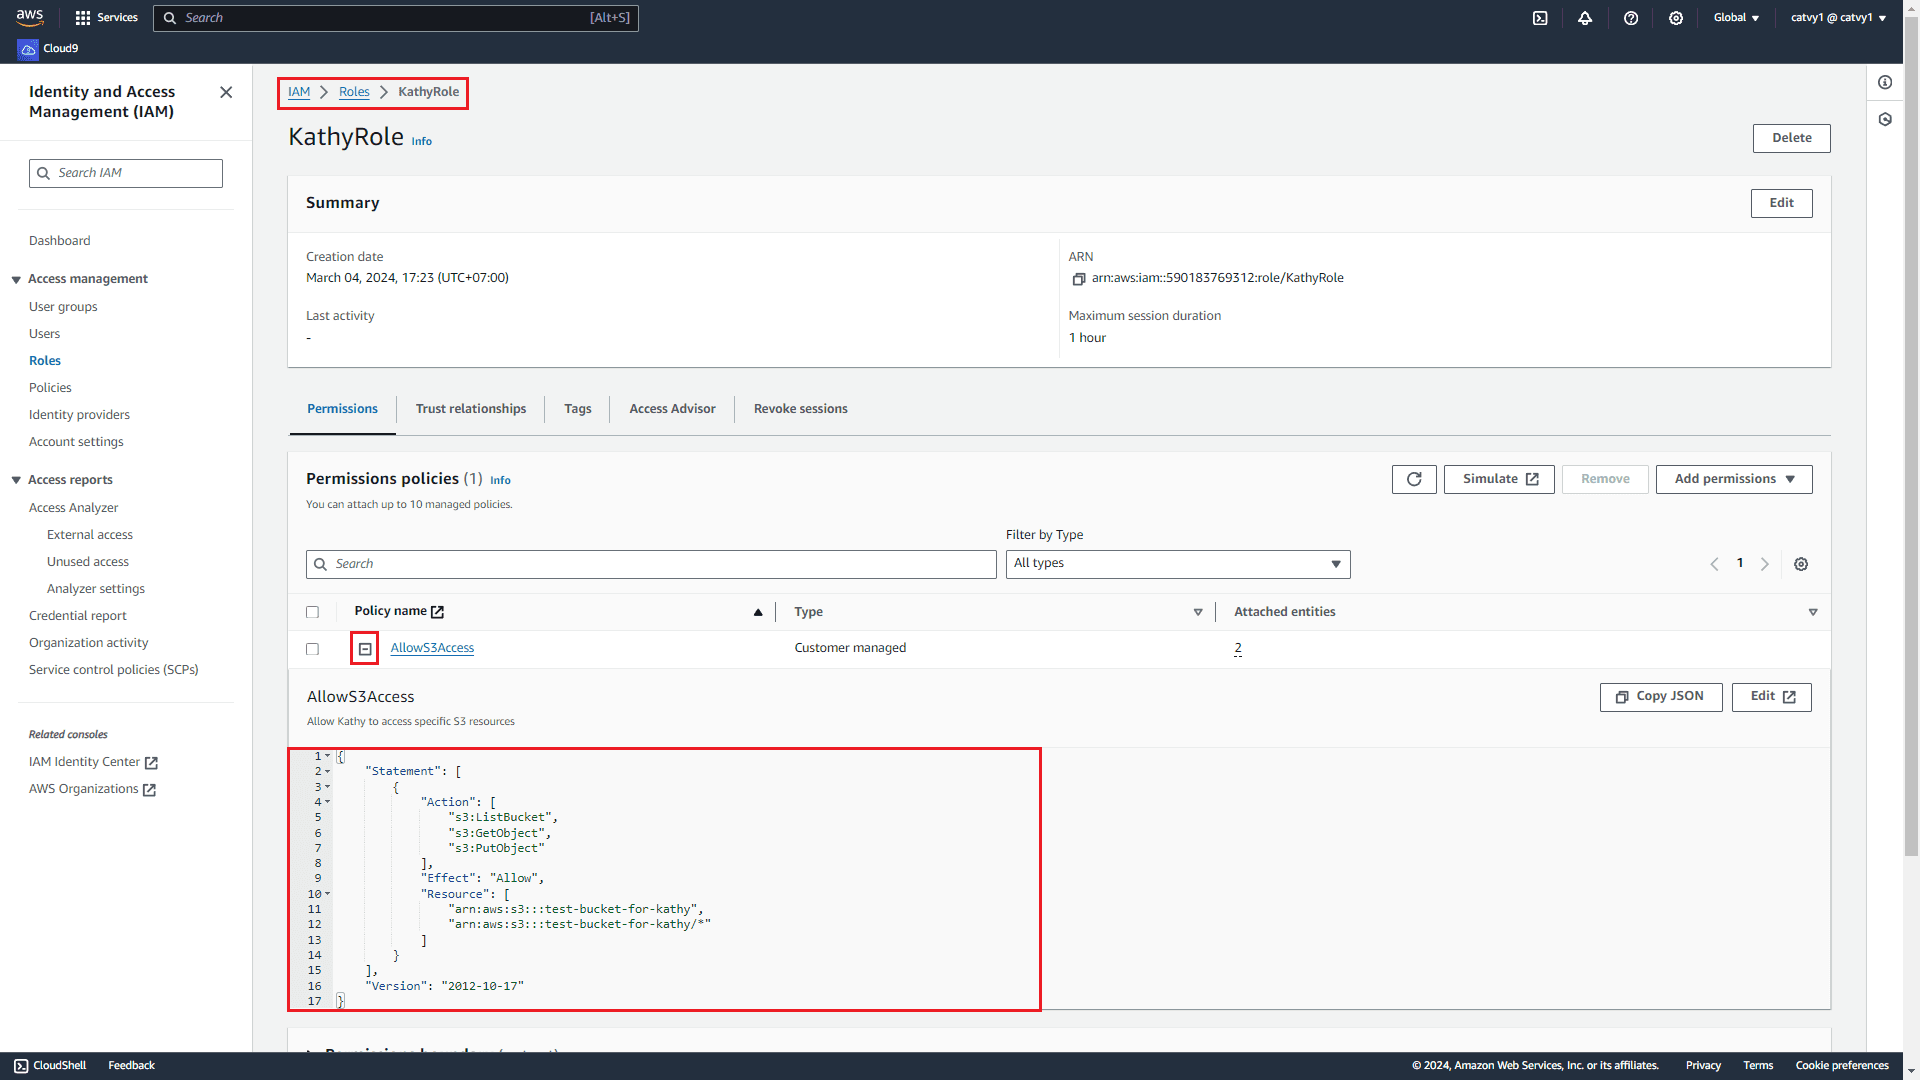Focus the Search IAM field
The height and width of the screenshot is (1080, 1920).
tap(126, 173)
